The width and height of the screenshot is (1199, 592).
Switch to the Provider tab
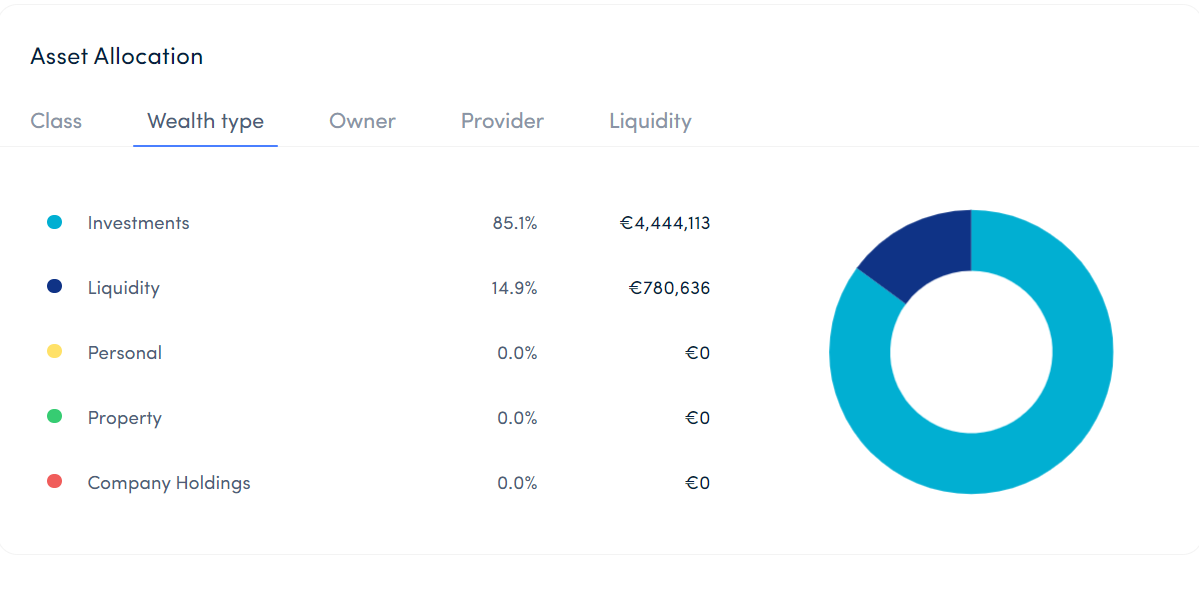[502, 121]
